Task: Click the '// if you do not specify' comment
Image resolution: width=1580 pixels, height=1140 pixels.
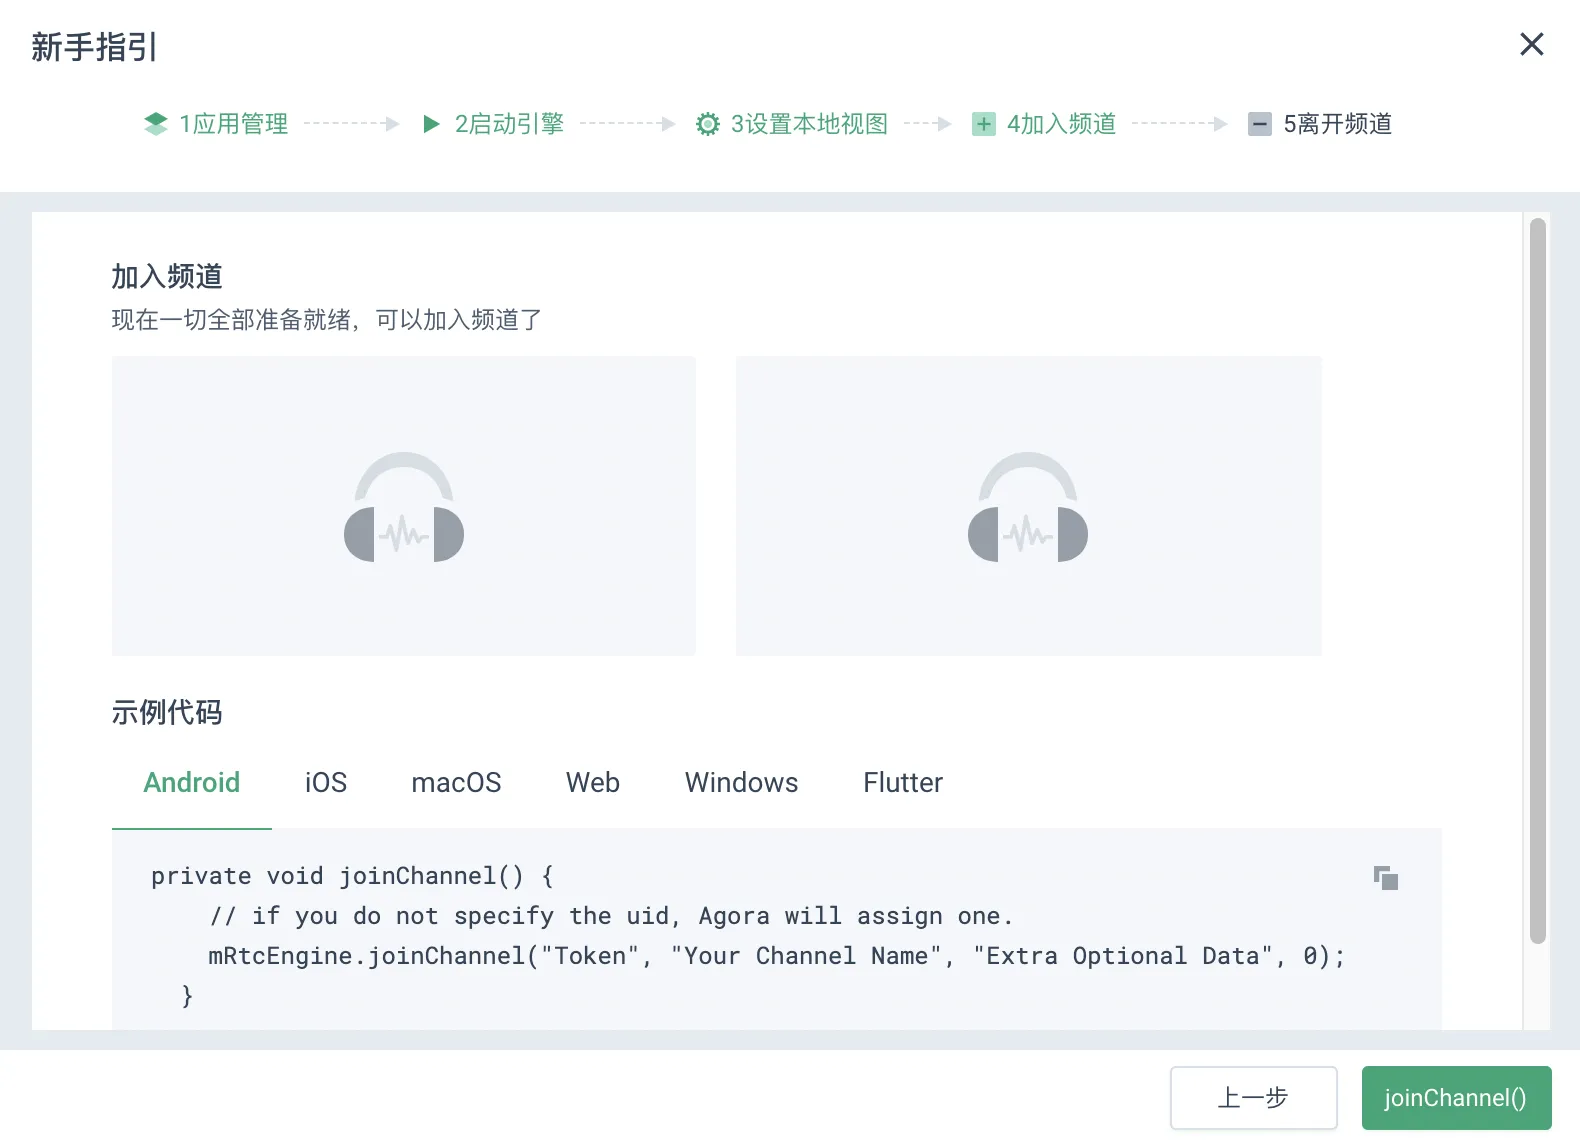Action: (x=611, y=916)
